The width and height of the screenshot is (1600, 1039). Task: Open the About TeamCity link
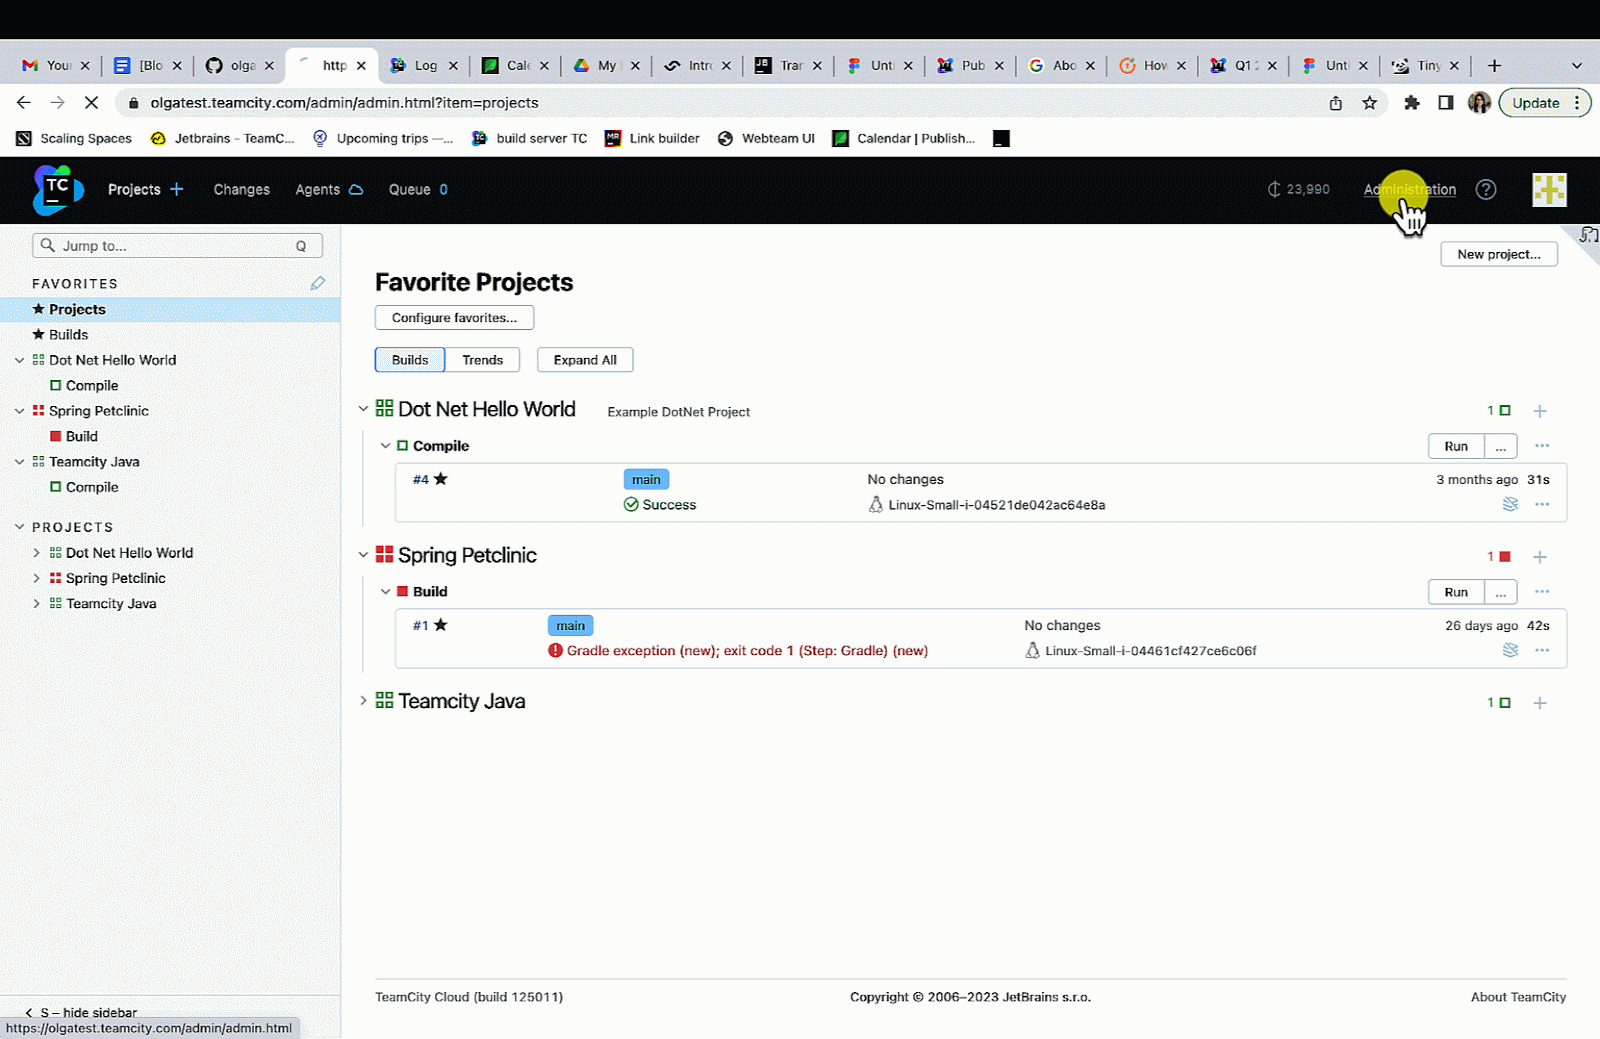pyautogui.click(x=1518, y=997)
